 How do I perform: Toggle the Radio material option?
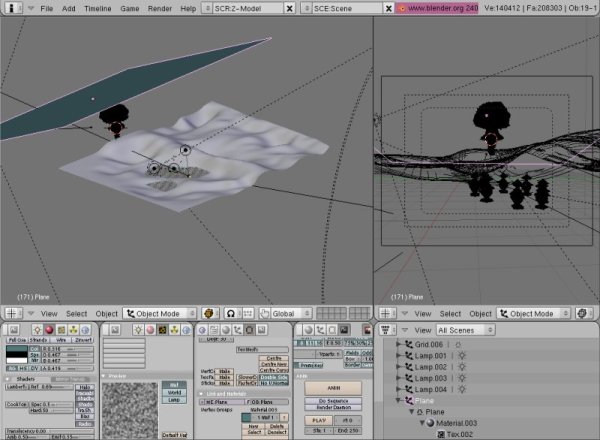[x=85, y=424]
